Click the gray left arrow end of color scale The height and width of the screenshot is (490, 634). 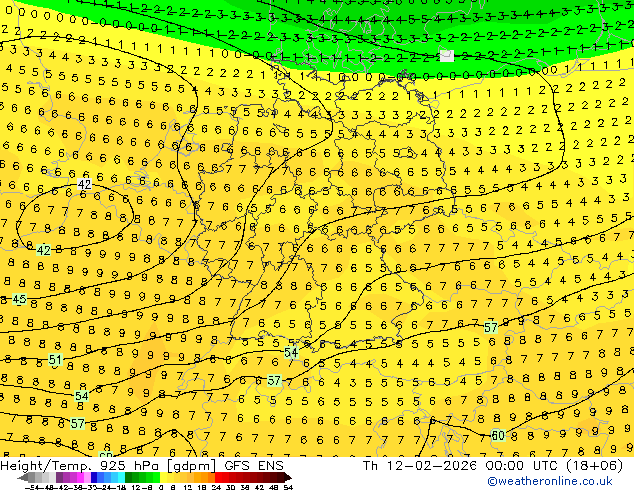pos(22,477)
